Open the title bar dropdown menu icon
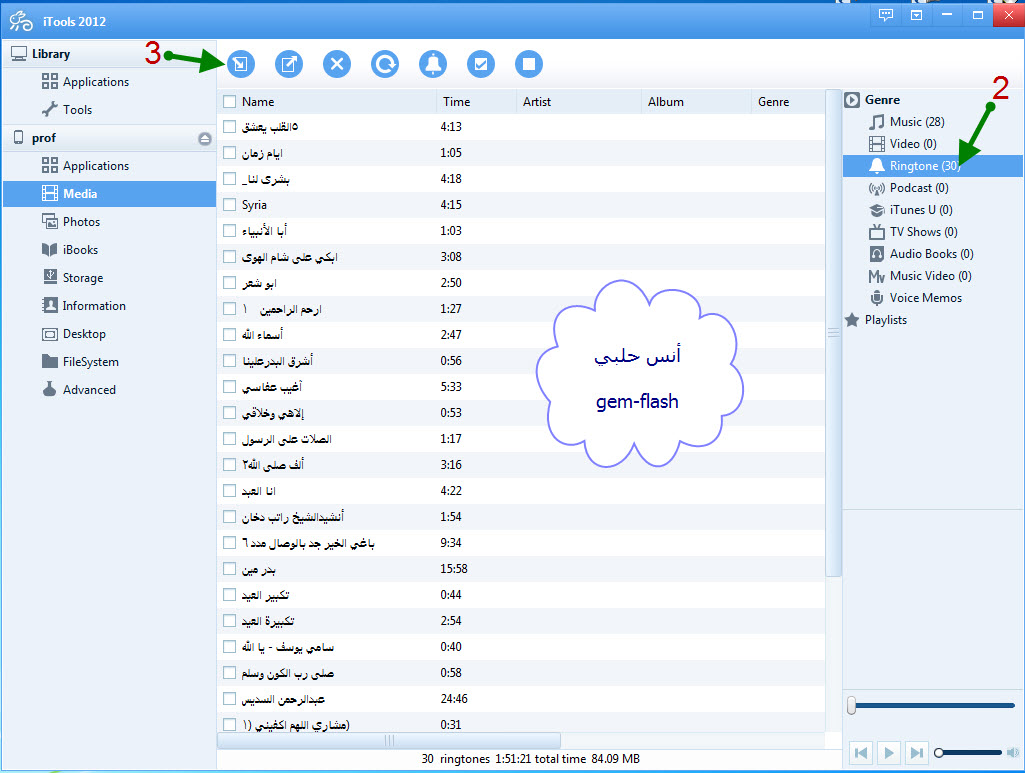The width and height of the screenshot is (1025, 773). click(x=916, y=15)
